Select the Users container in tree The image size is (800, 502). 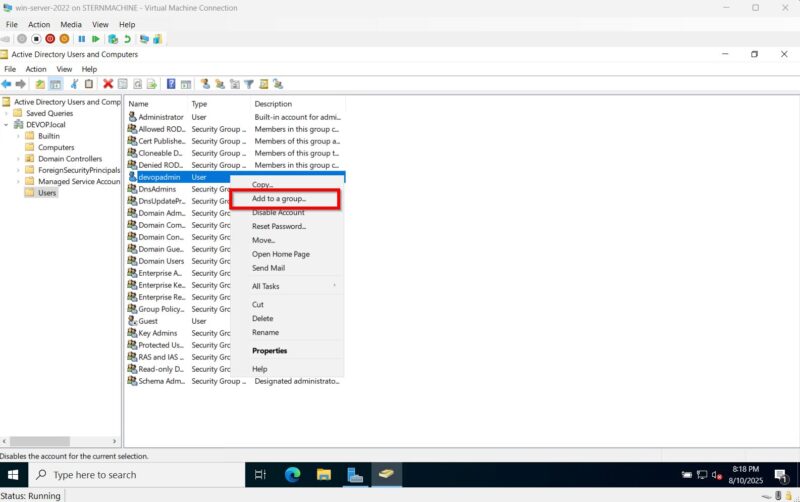47,193
